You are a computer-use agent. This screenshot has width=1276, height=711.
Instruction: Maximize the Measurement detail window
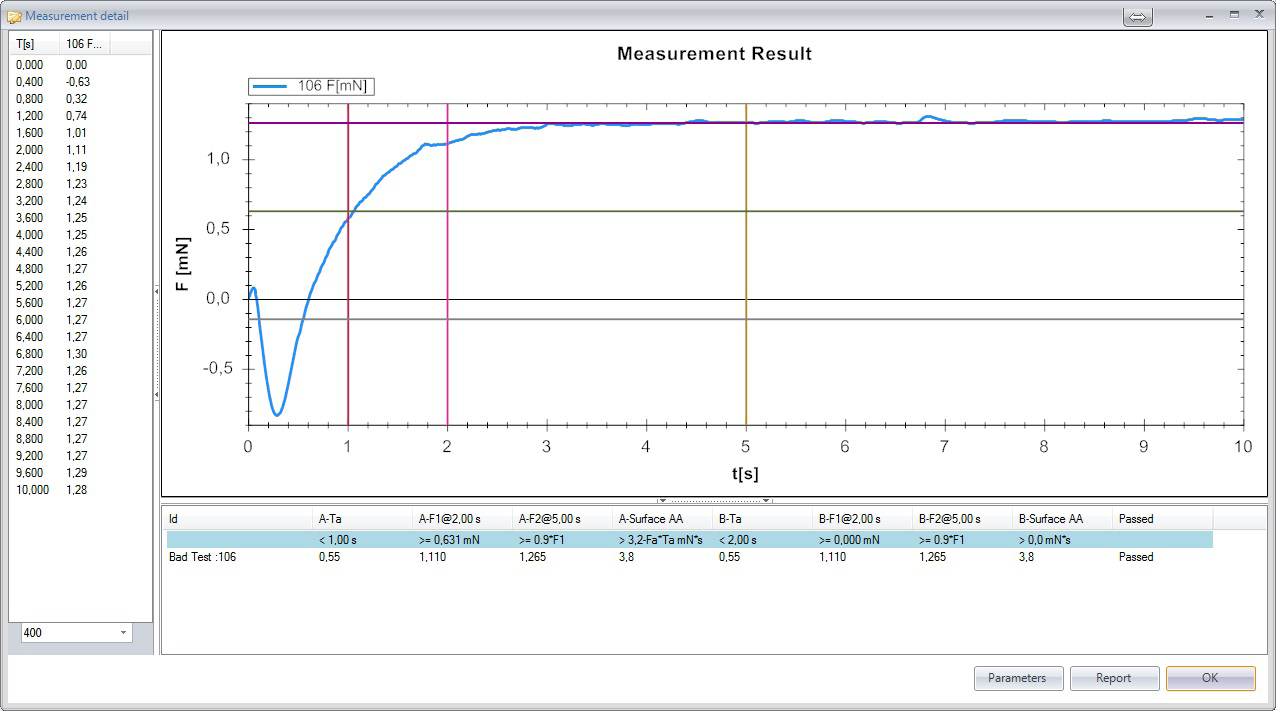point(1234,15)
